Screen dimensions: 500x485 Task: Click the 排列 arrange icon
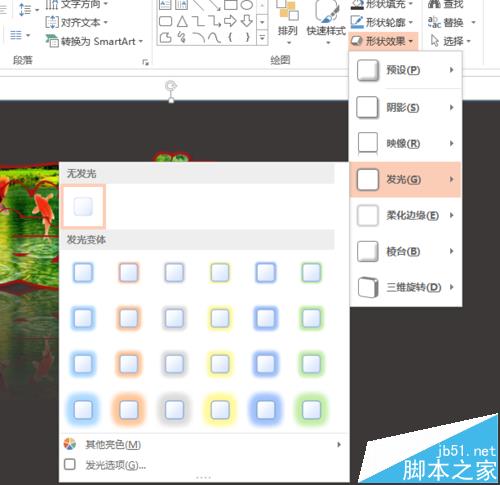[x=287, y=10]
